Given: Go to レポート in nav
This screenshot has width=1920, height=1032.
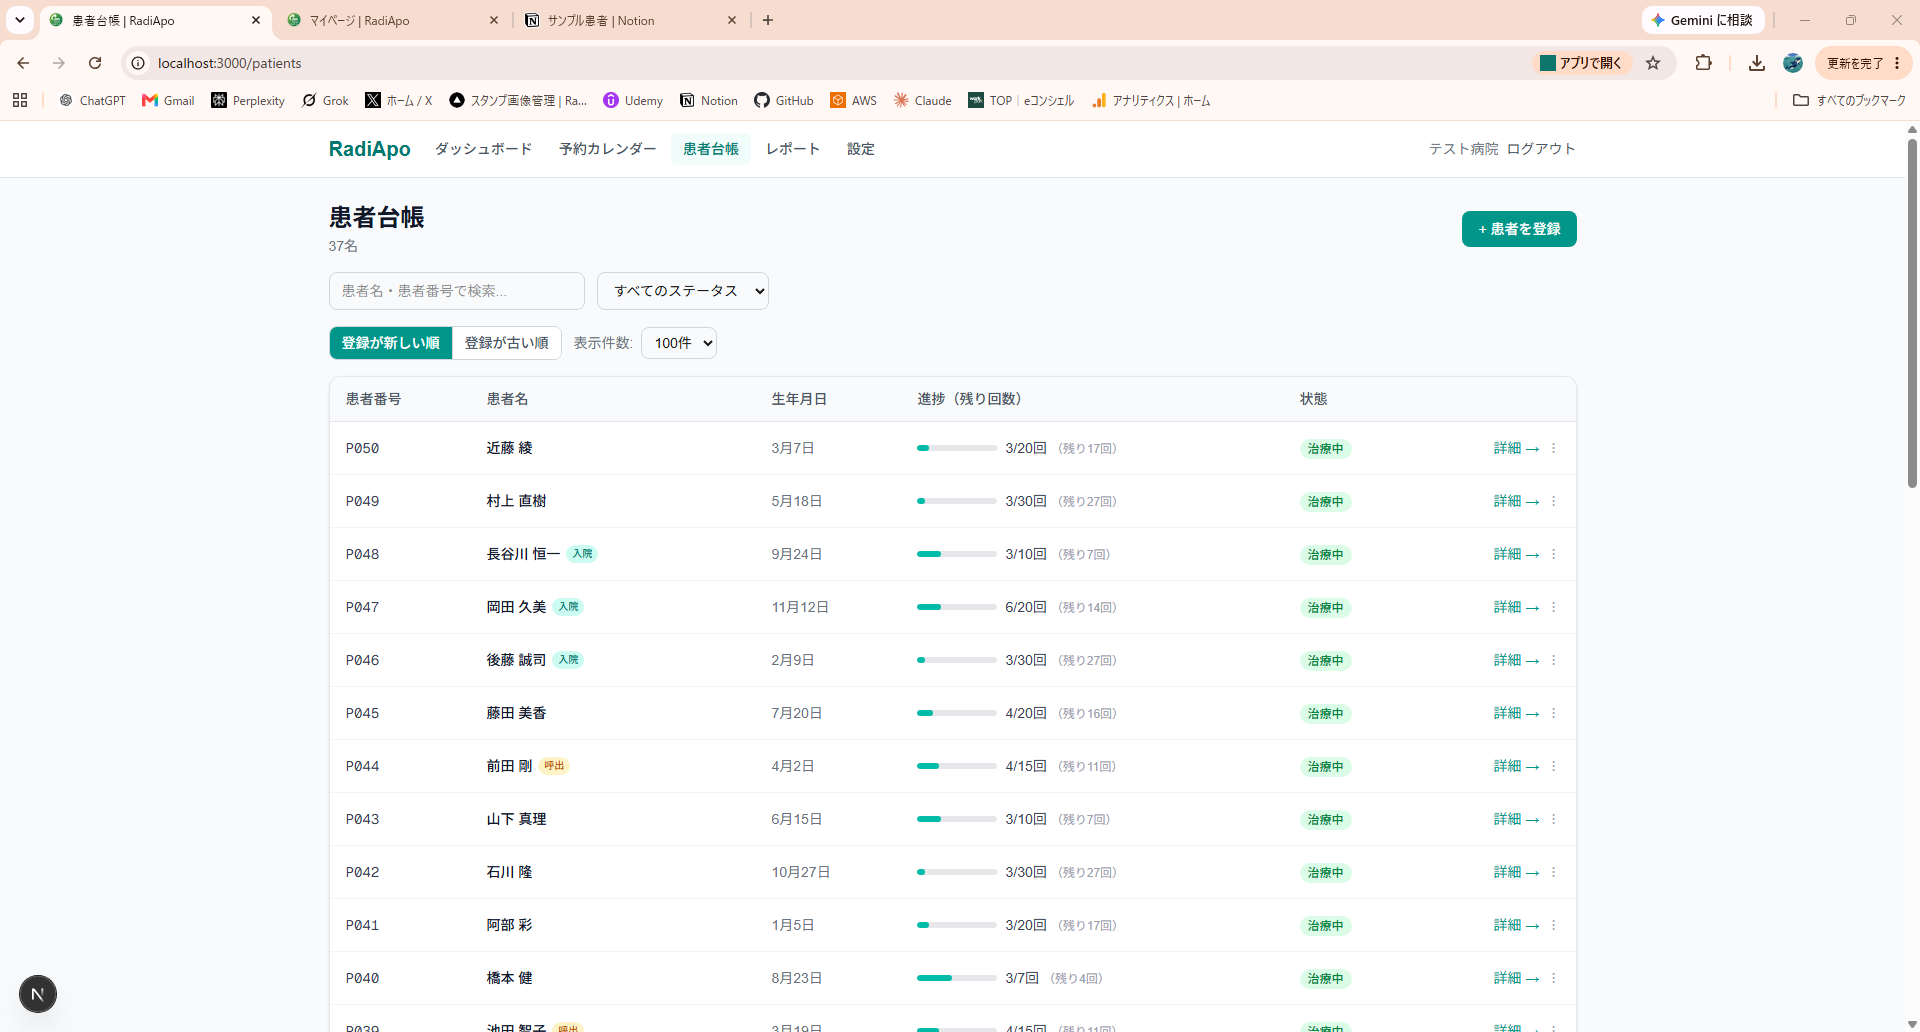Looking at the screenshot, I should 793,149.
